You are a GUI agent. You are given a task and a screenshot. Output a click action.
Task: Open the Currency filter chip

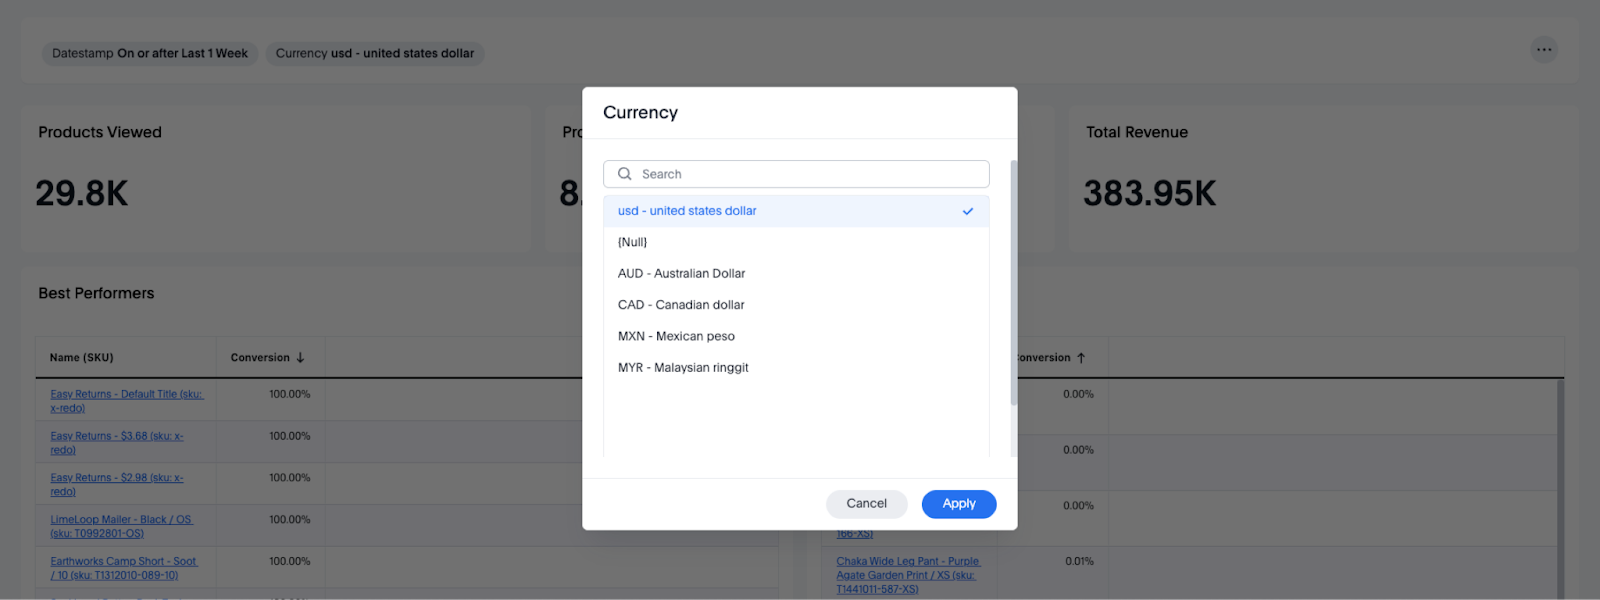click(375, 54)
